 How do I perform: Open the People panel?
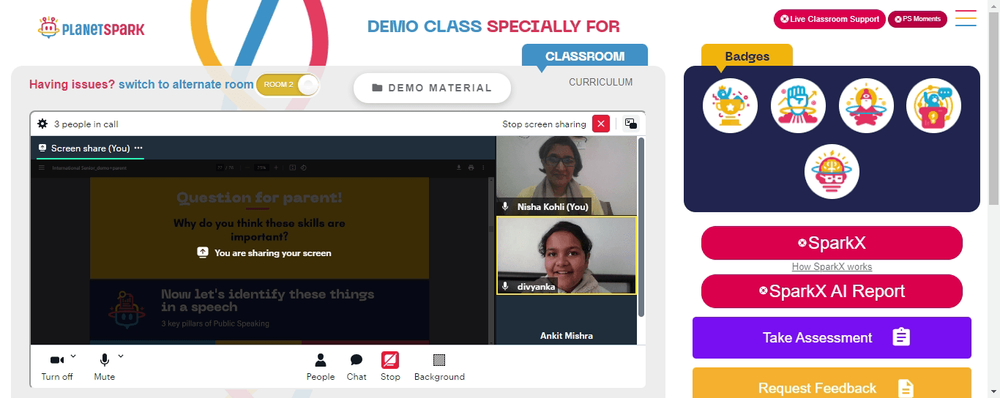click(320, 367)
